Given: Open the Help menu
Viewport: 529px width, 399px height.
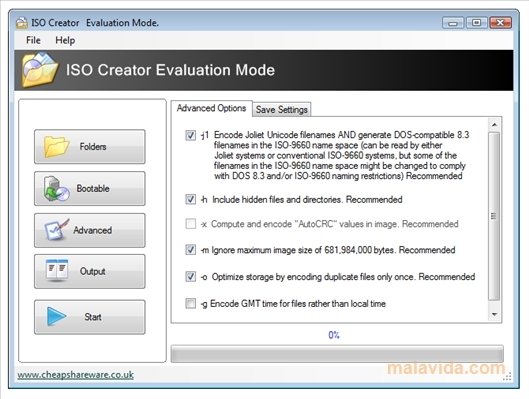Looking at the screenshot, I should pyautogui.click(x=65, y=40).
